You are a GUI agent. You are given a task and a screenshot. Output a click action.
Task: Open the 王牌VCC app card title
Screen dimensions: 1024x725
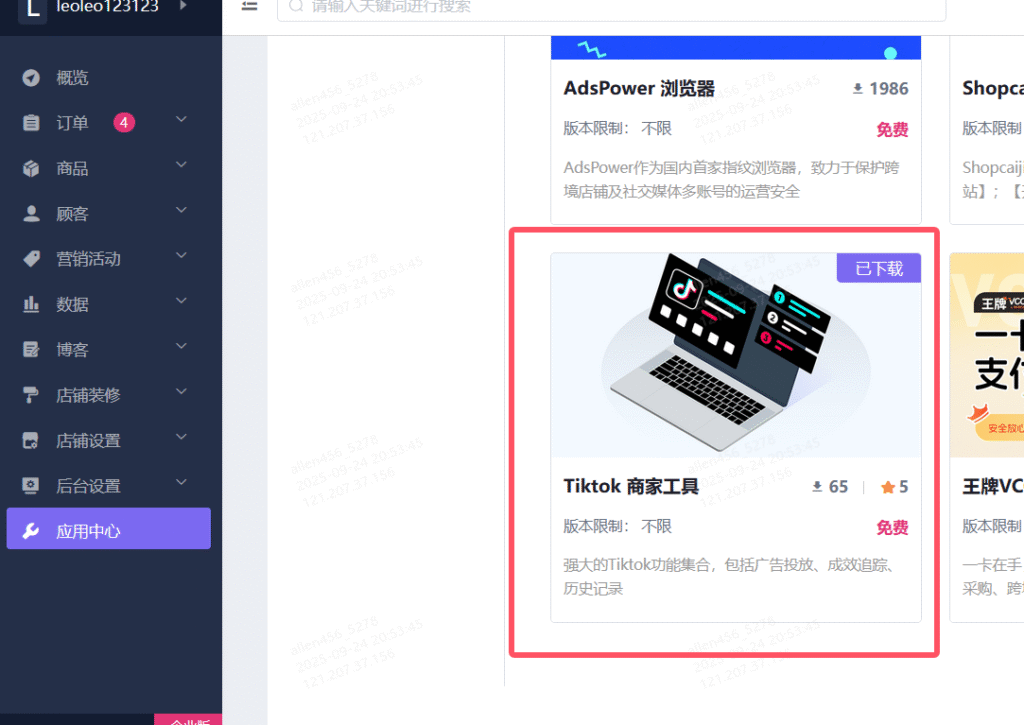pos(993,487)
